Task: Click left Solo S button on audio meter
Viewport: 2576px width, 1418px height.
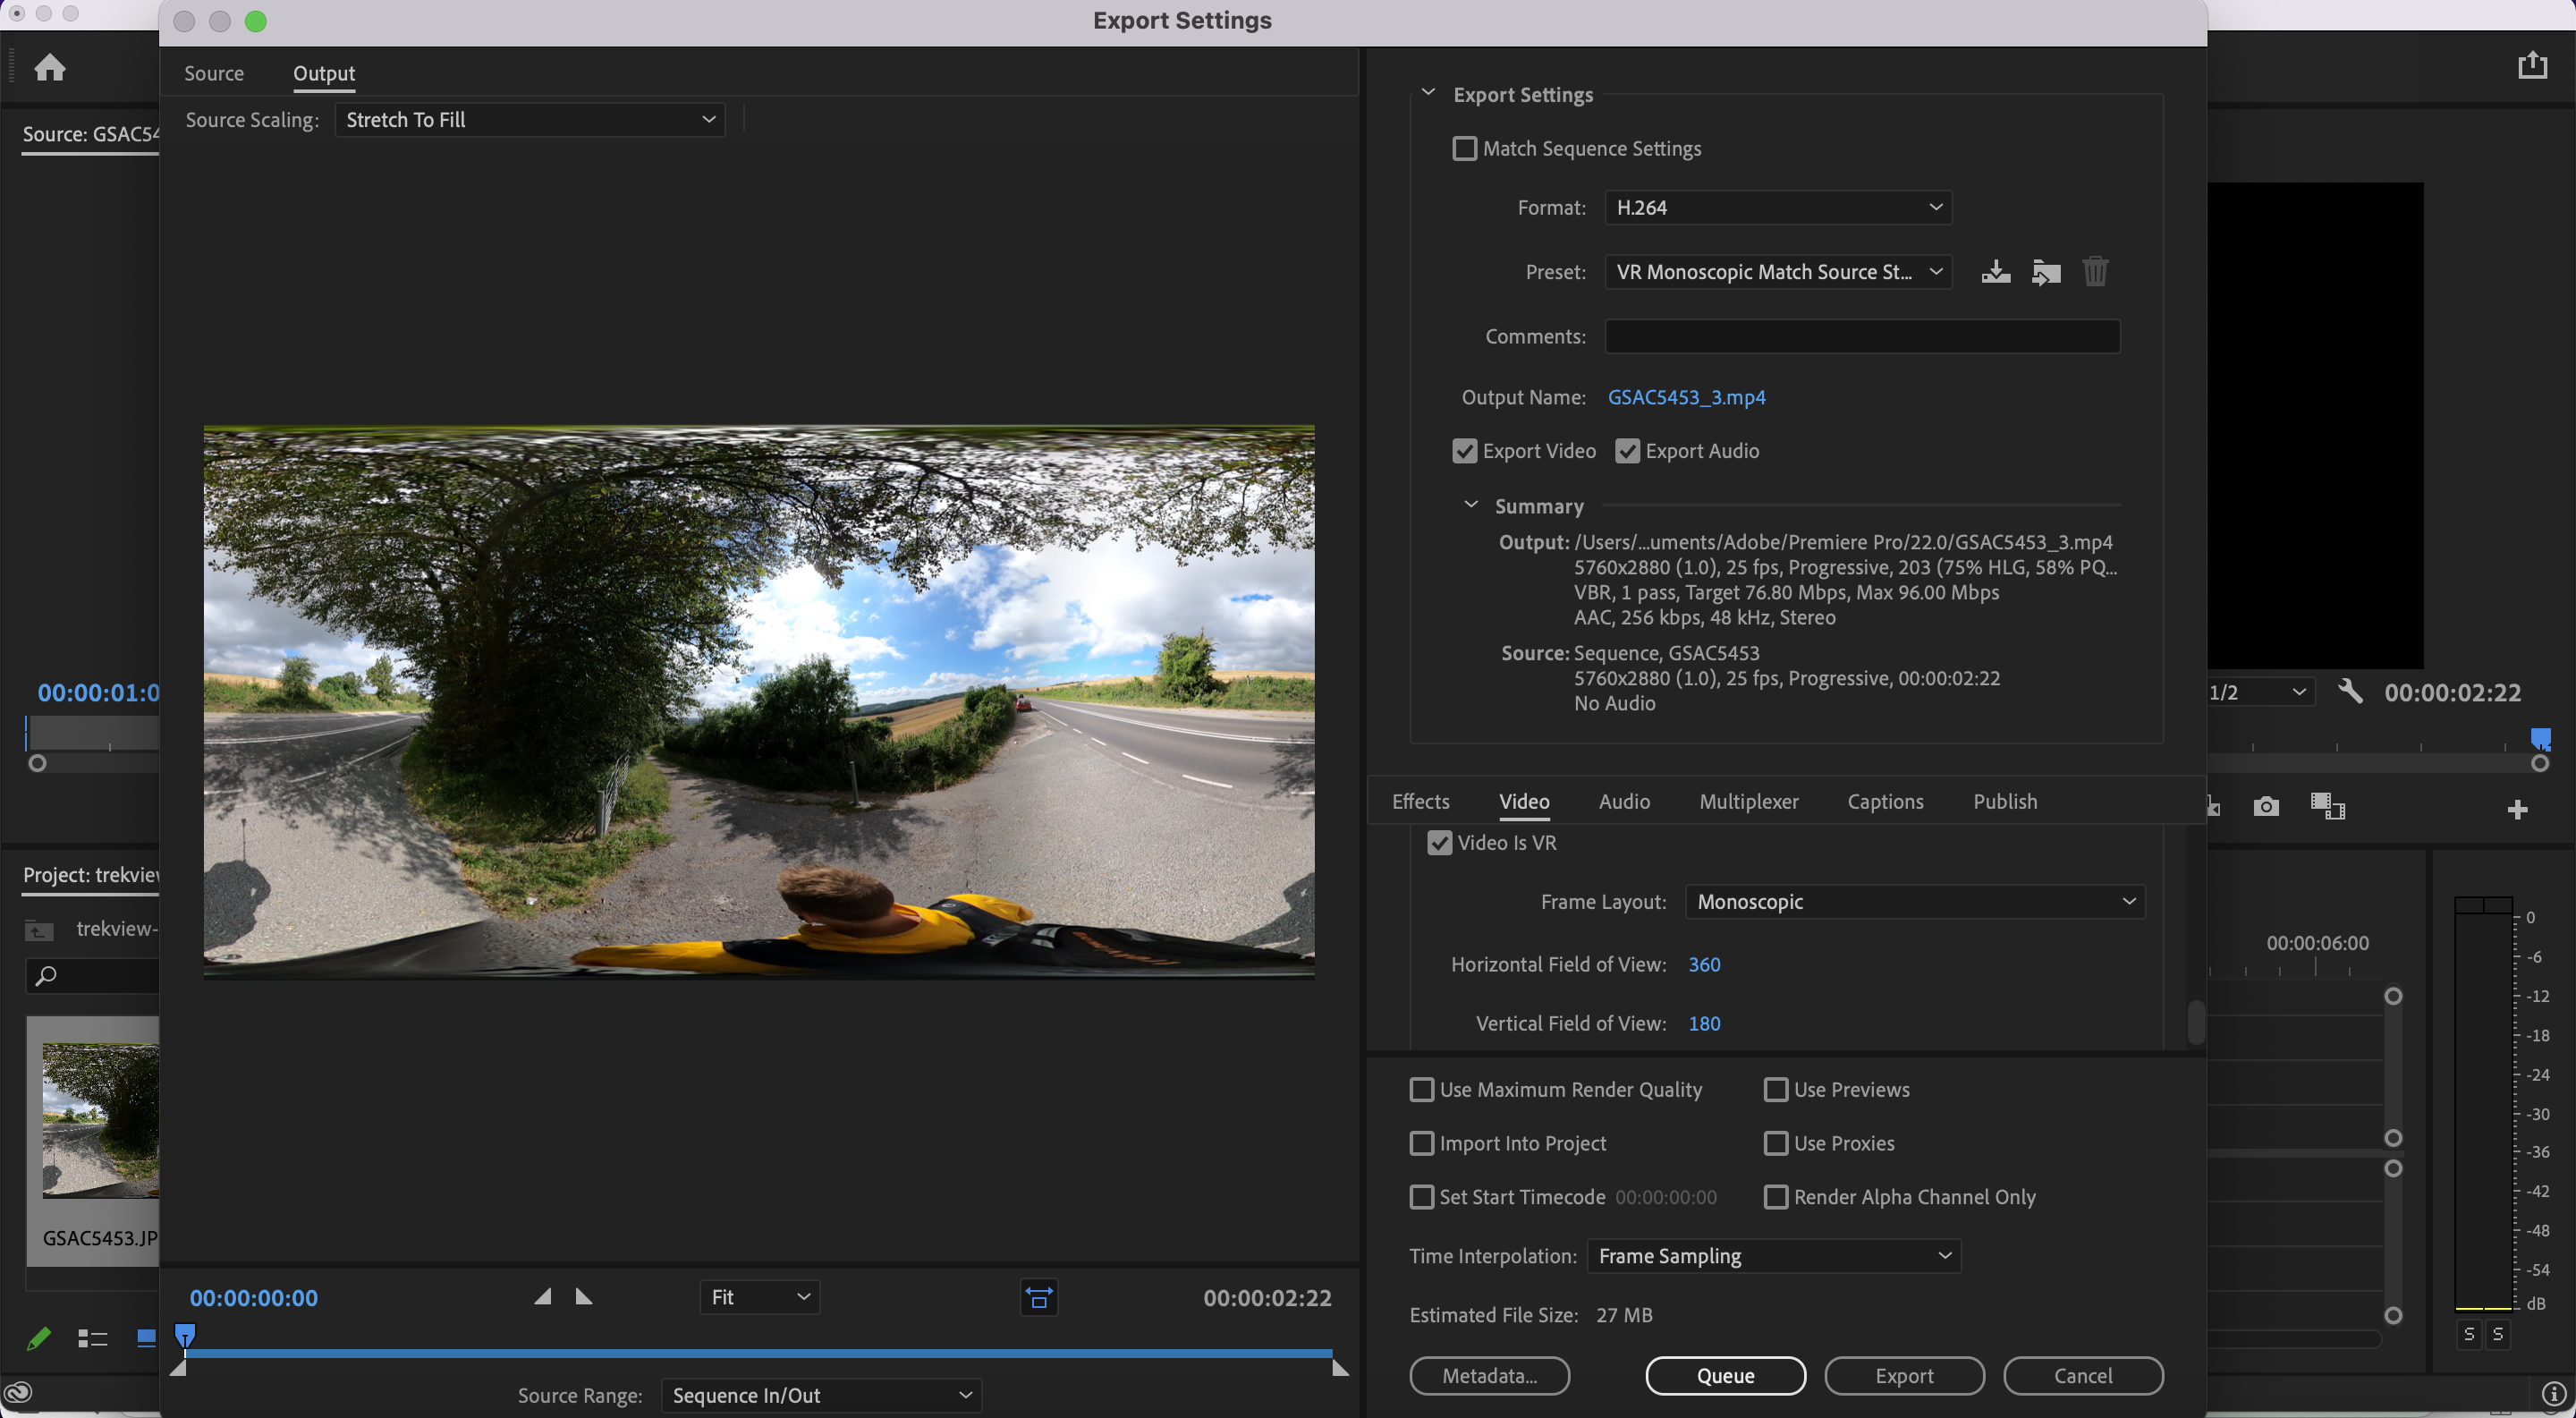Action: pyautogui.click(x=2468, y=1334)
